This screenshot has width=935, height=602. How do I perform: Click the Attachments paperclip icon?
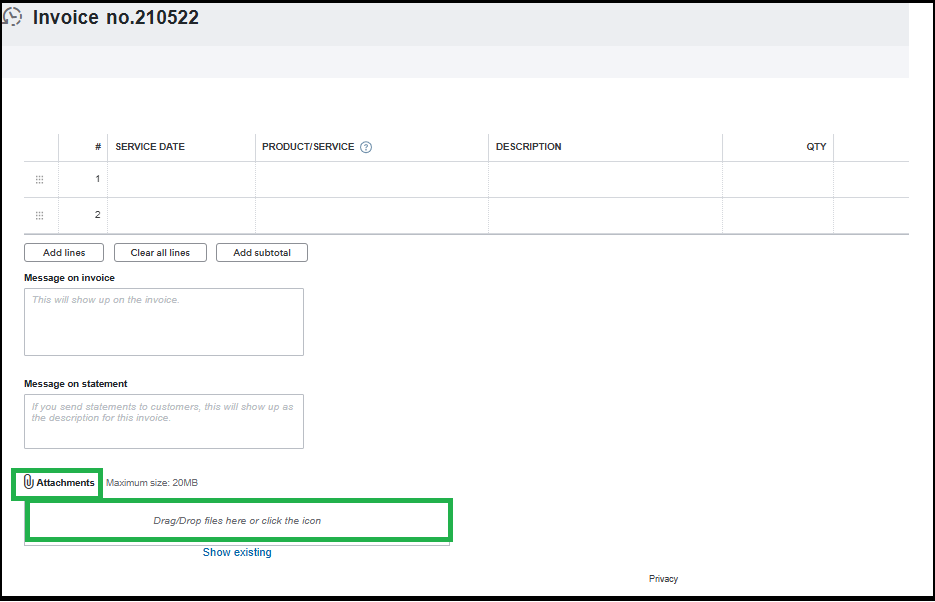point(29,483)
